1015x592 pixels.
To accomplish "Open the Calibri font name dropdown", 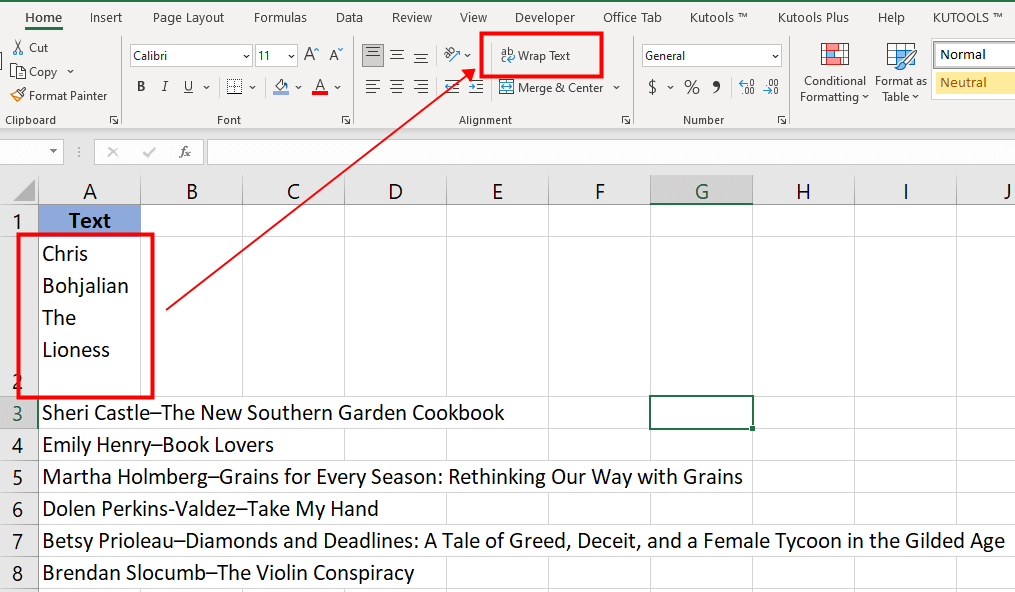I will point(246,56).
